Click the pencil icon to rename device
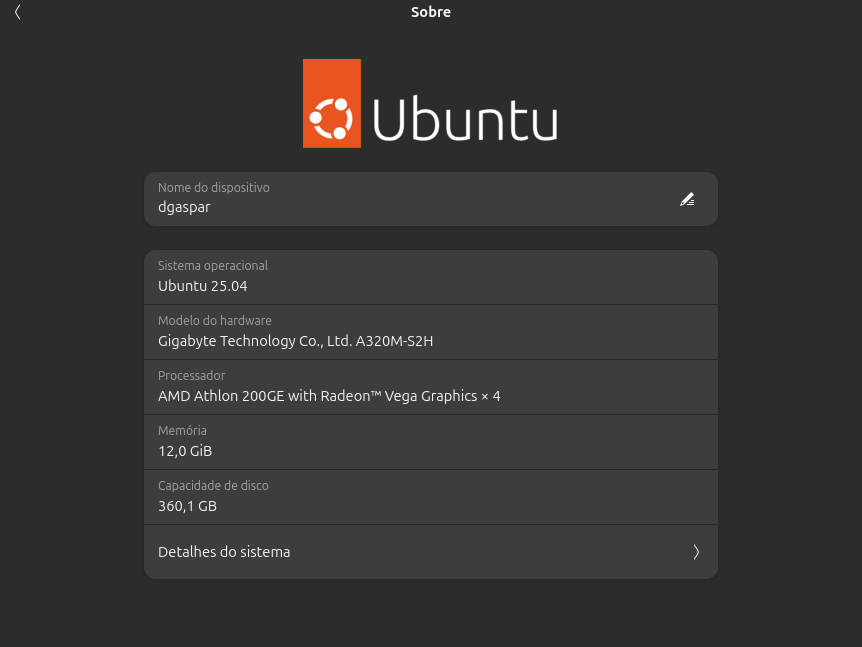This screenshot has width=862, height=647. (687, 199)
